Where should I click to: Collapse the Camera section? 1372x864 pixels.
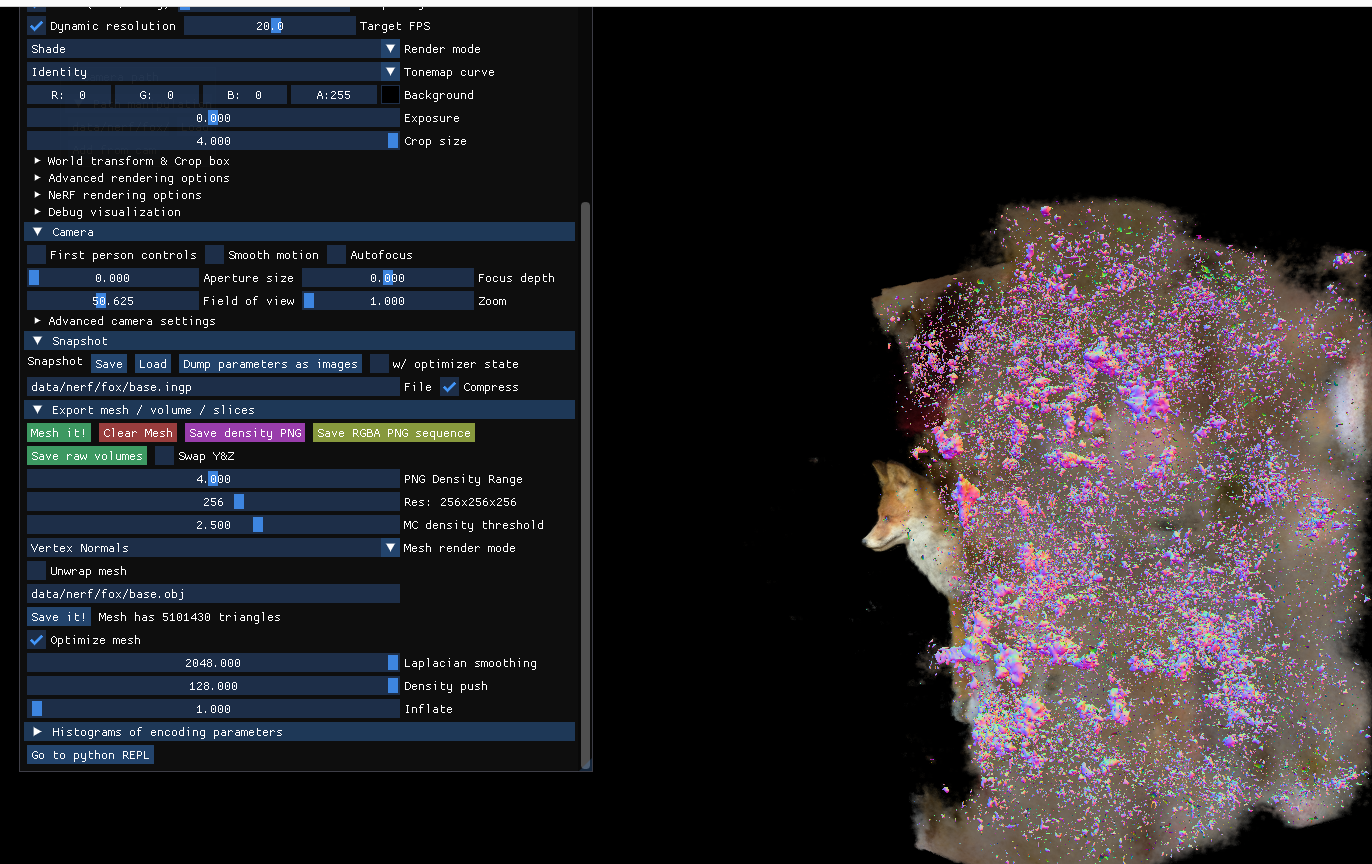(37, 231)
